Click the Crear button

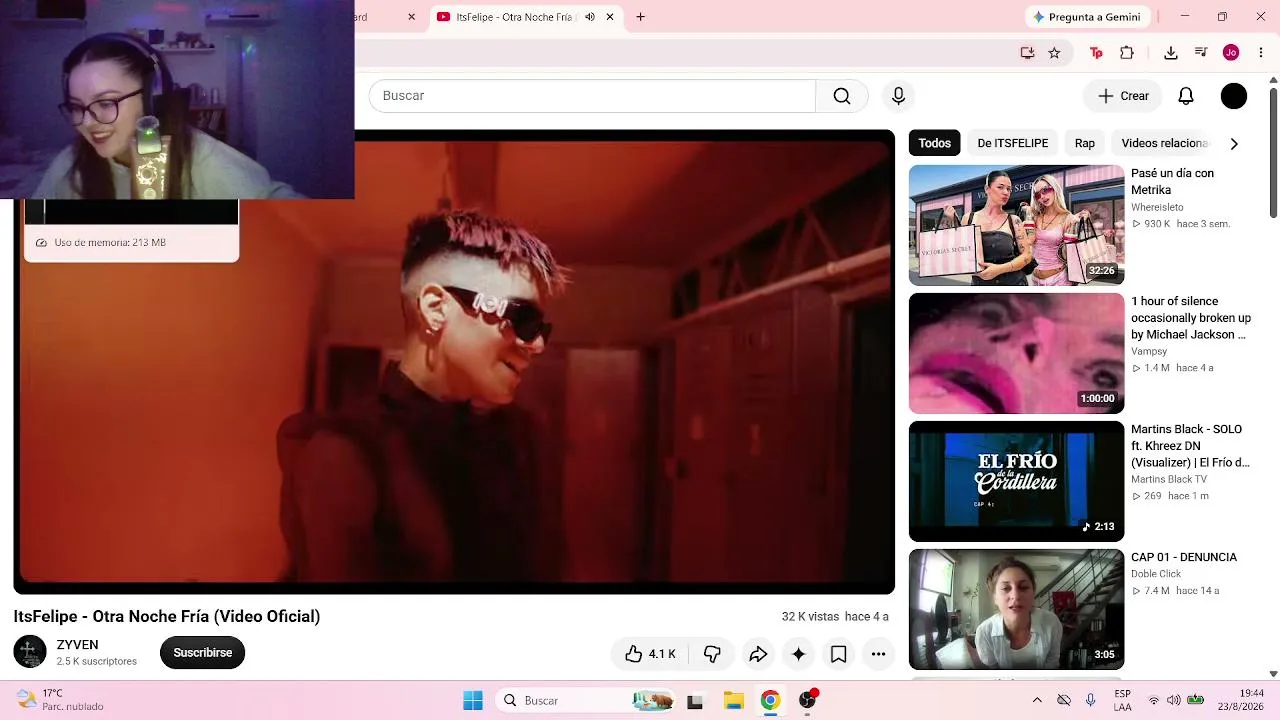[1123, 96]
